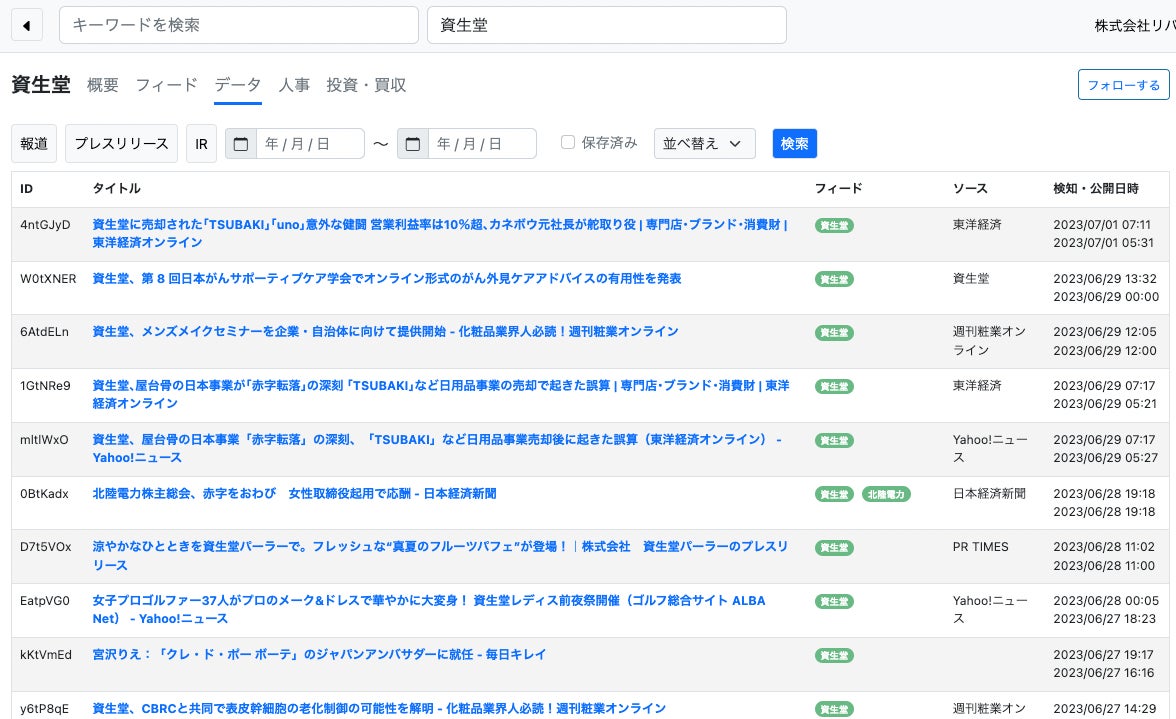Click the フォローする button
The height and width of the screenshot is (719, 1176).
[x=1124, y=85]
